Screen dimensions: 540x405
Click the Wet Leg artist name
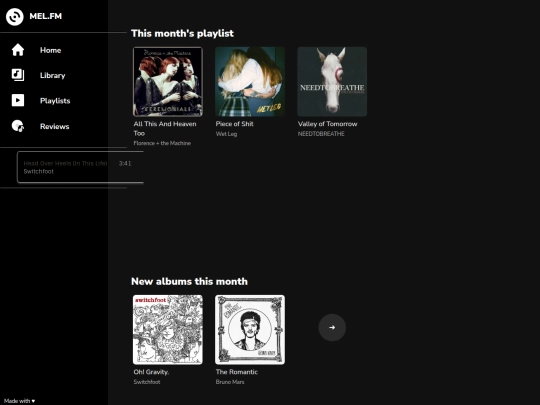coord(226,134)
